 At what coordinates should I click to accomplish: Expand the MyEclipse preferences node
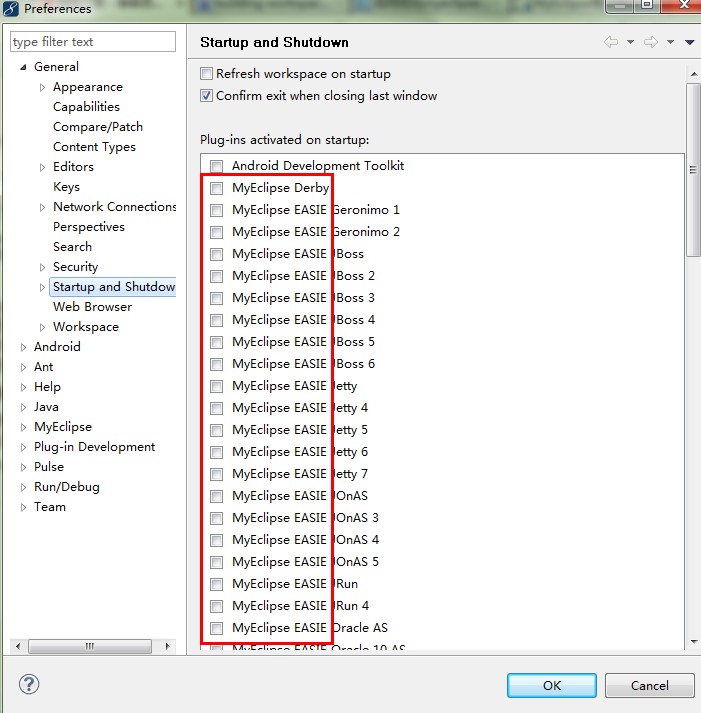(x=23, y=427)
